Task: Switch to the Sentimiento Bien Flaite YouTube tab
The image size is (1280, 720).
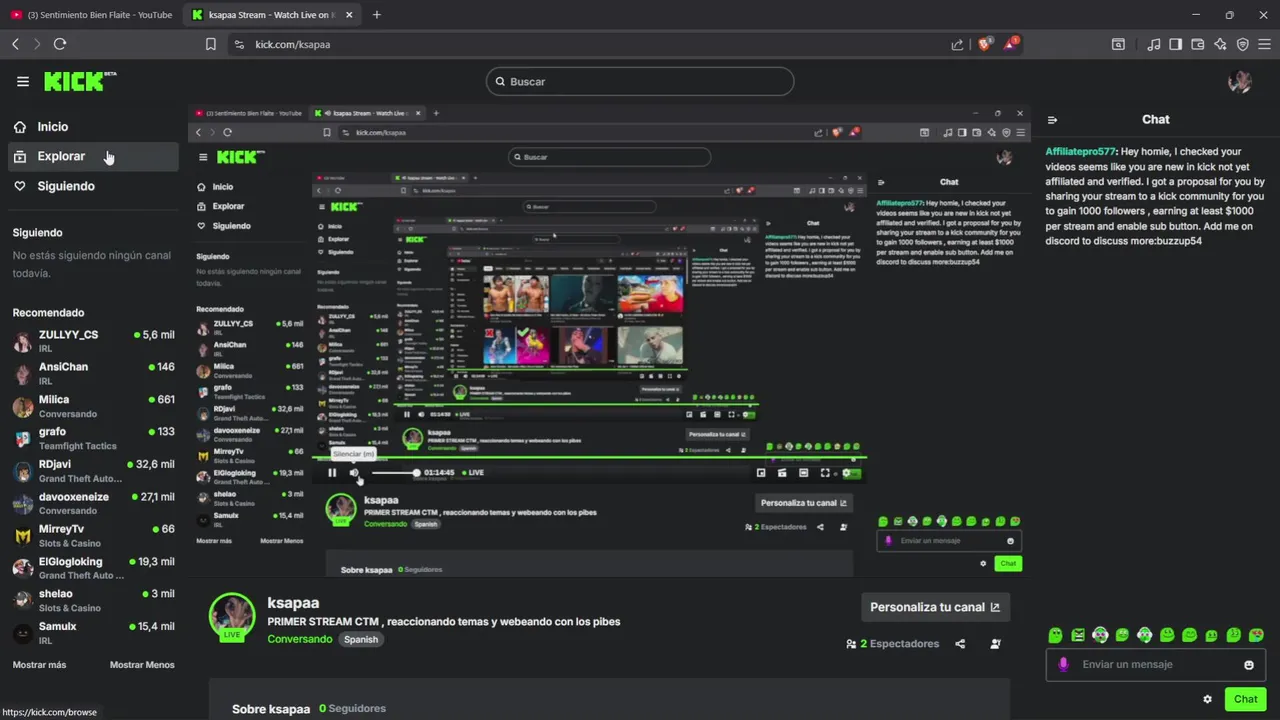Action: pos(90,15)
